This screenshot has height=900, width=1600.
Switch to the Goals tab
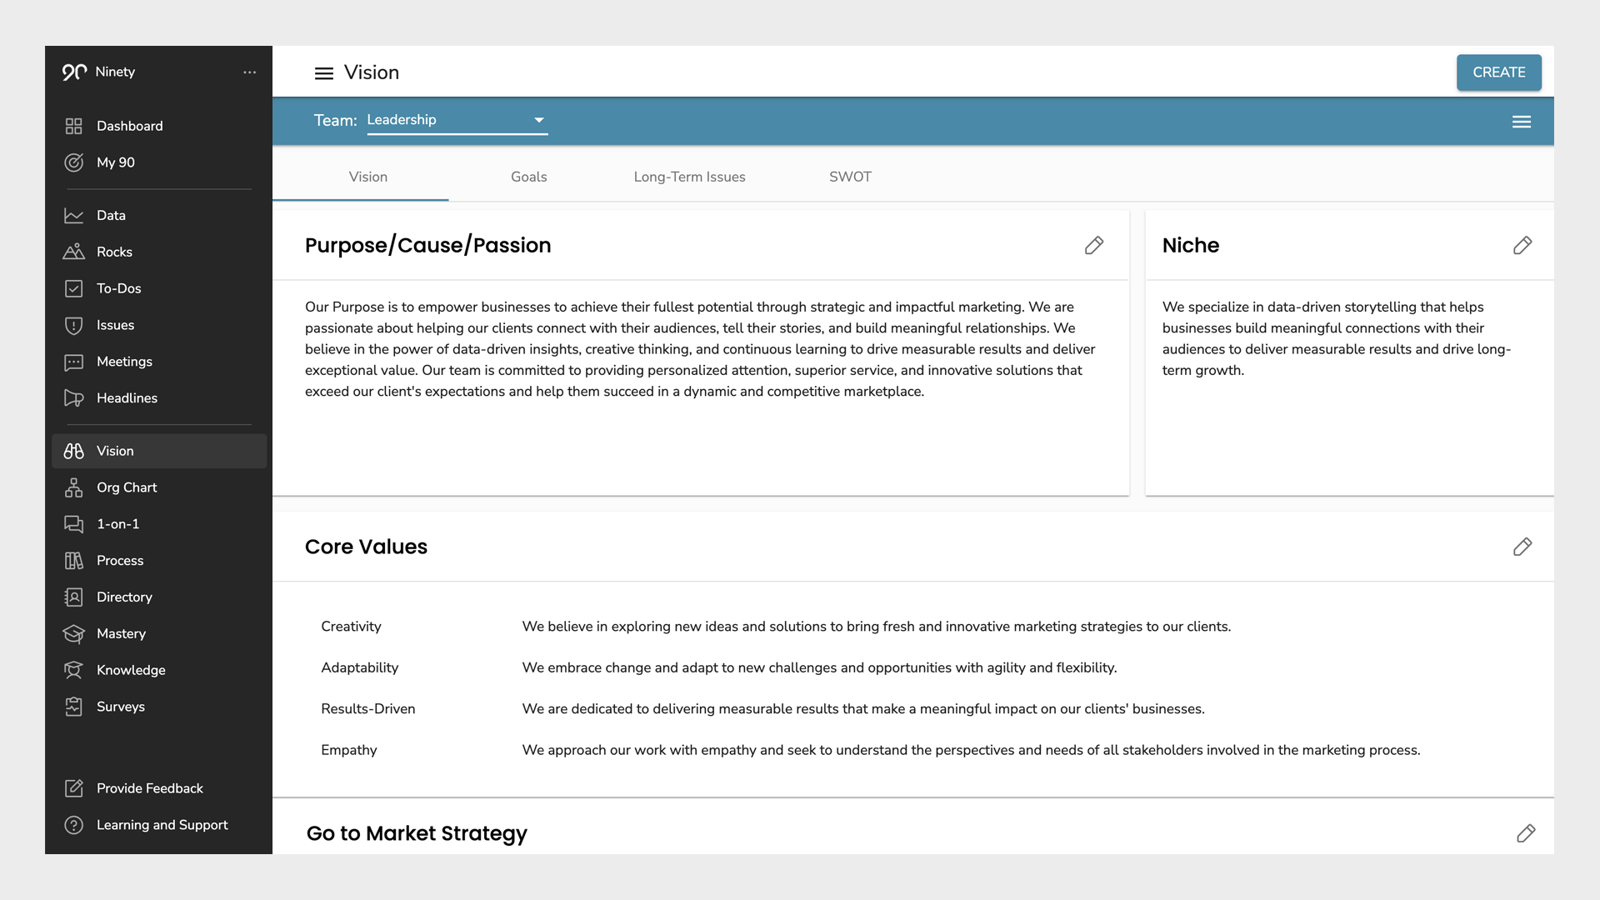528,176
